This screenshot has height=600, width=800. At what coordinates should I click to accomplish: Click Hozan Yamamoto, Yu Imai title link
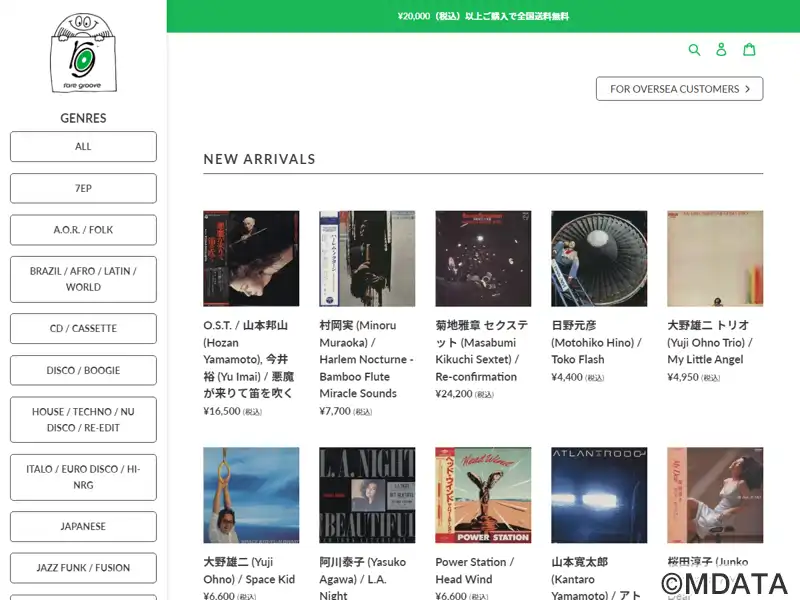pos(248,359)
